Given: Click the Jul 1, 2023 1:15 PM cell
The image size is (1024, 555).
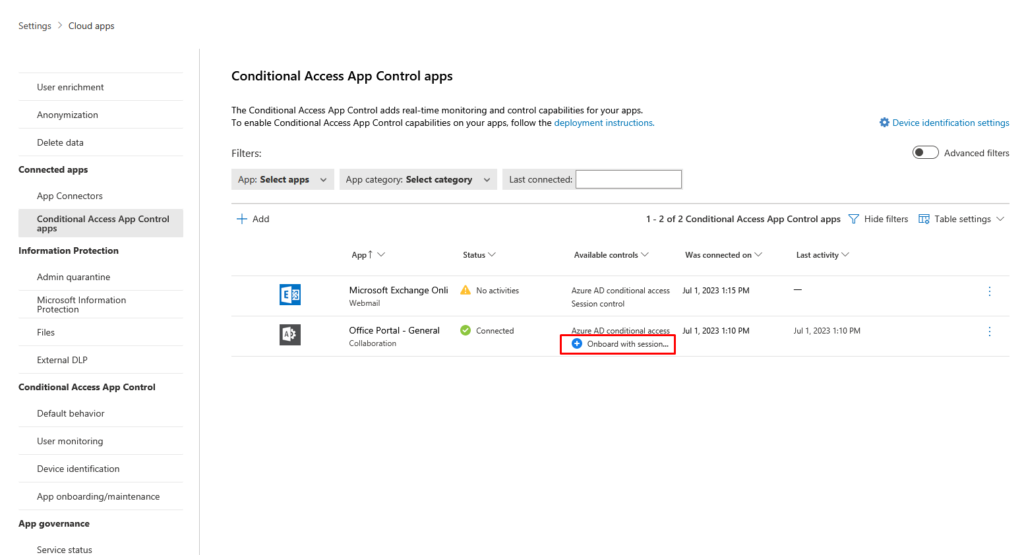Looking at the screenshot, I should (x=716, y=290).
